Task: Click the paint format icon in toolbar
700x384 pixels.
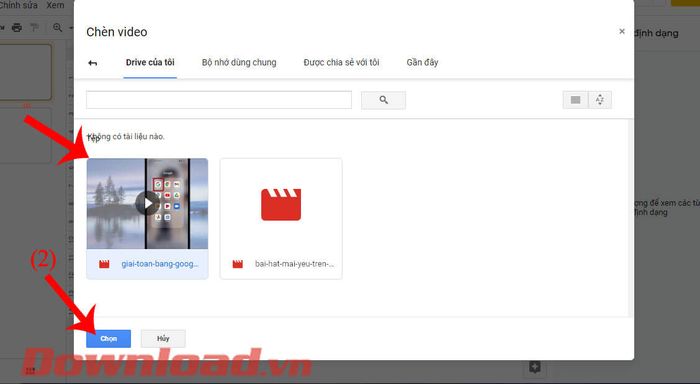Action: pos(35,28)
